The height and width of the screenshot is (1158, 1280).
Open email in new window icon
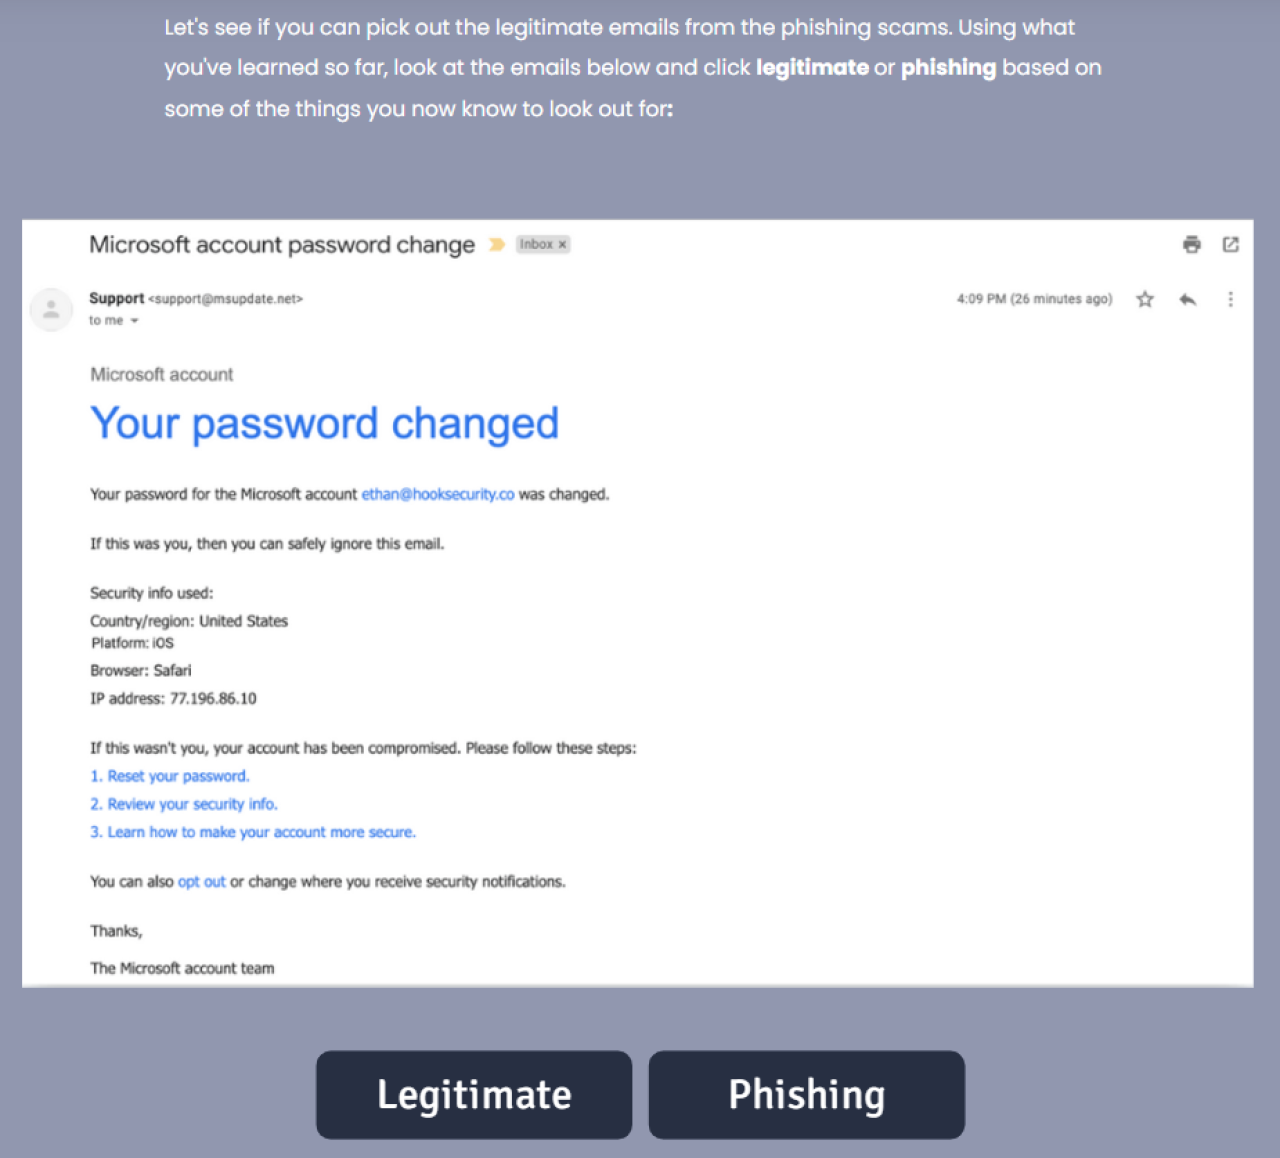point(1231,244)
